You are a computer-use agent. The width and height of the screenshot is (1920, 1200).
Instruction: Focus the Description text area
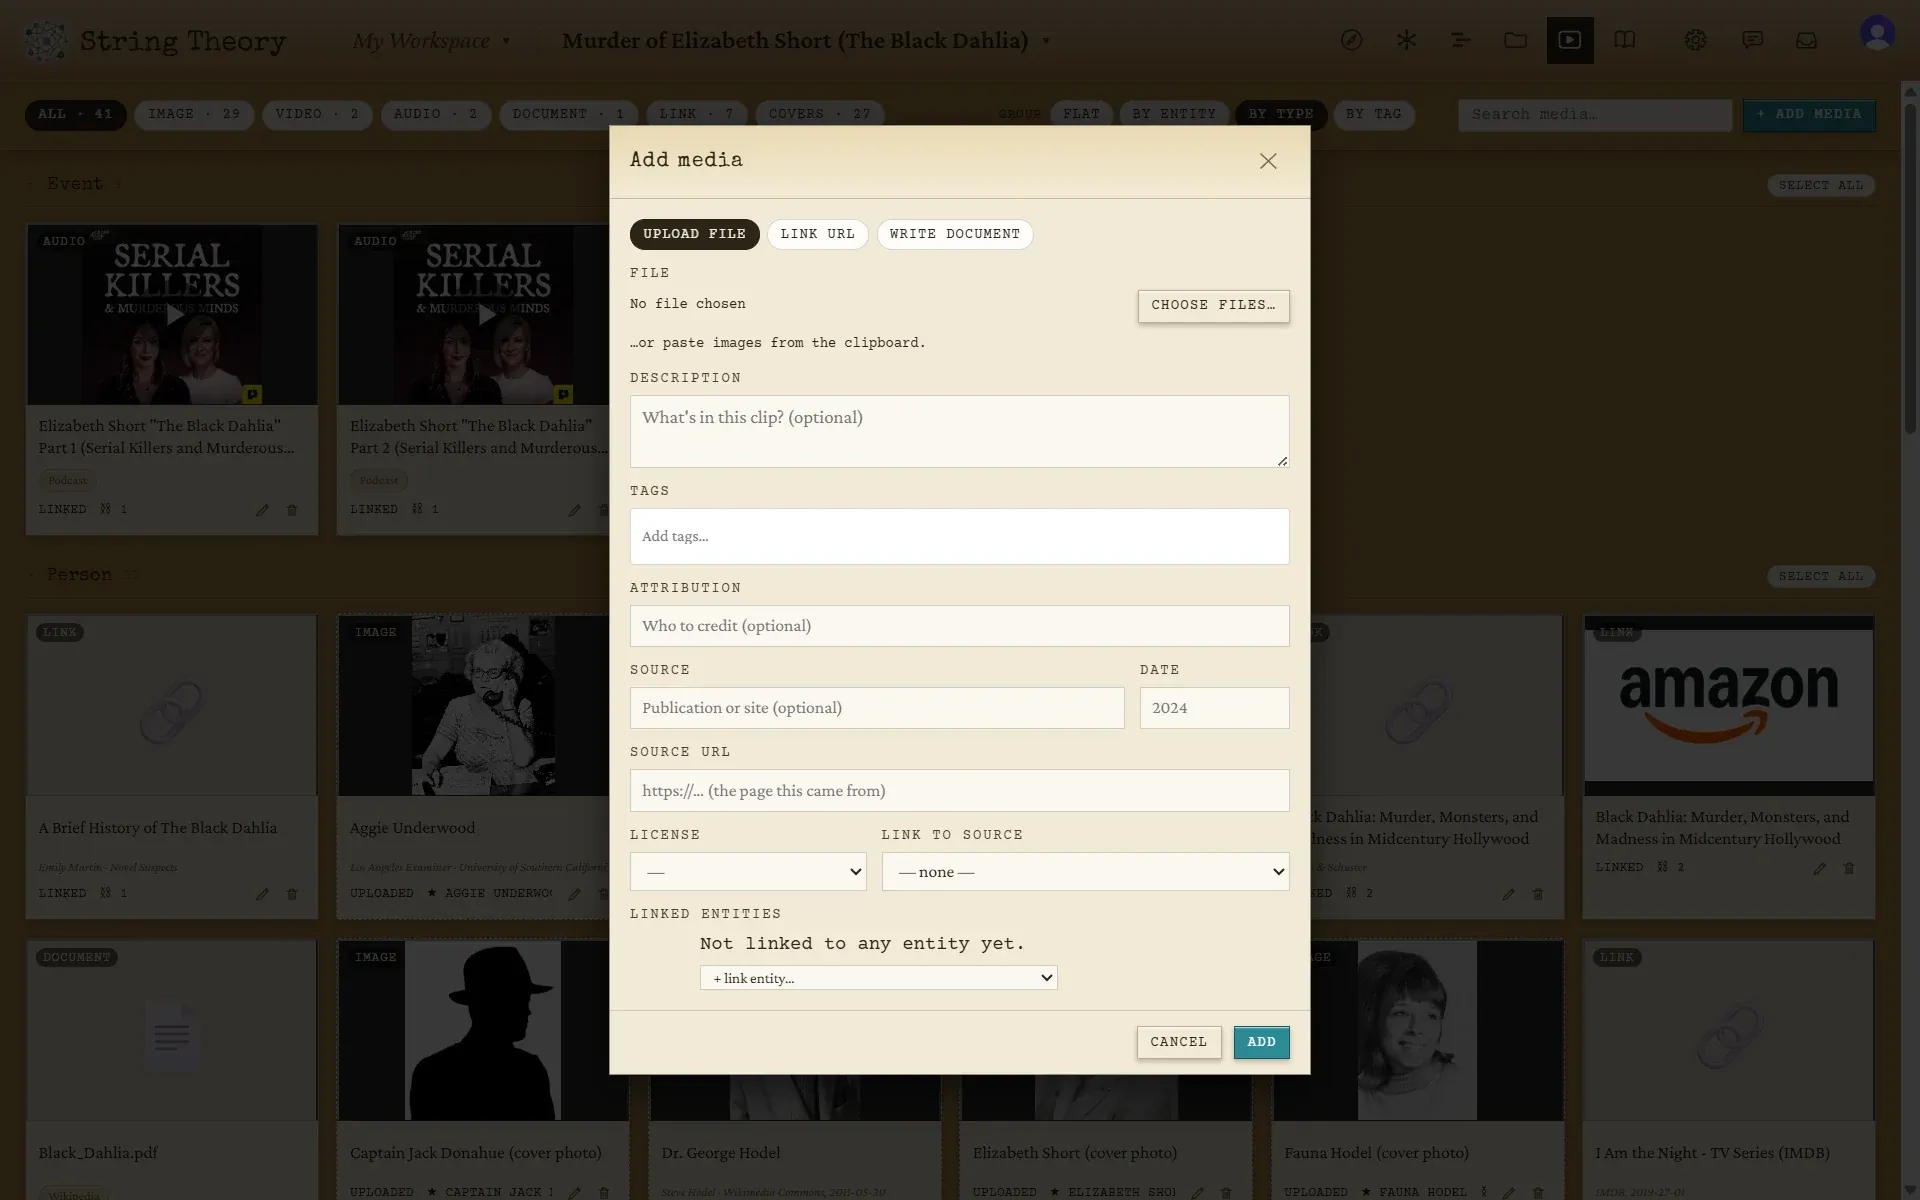(x=959, y=431)
